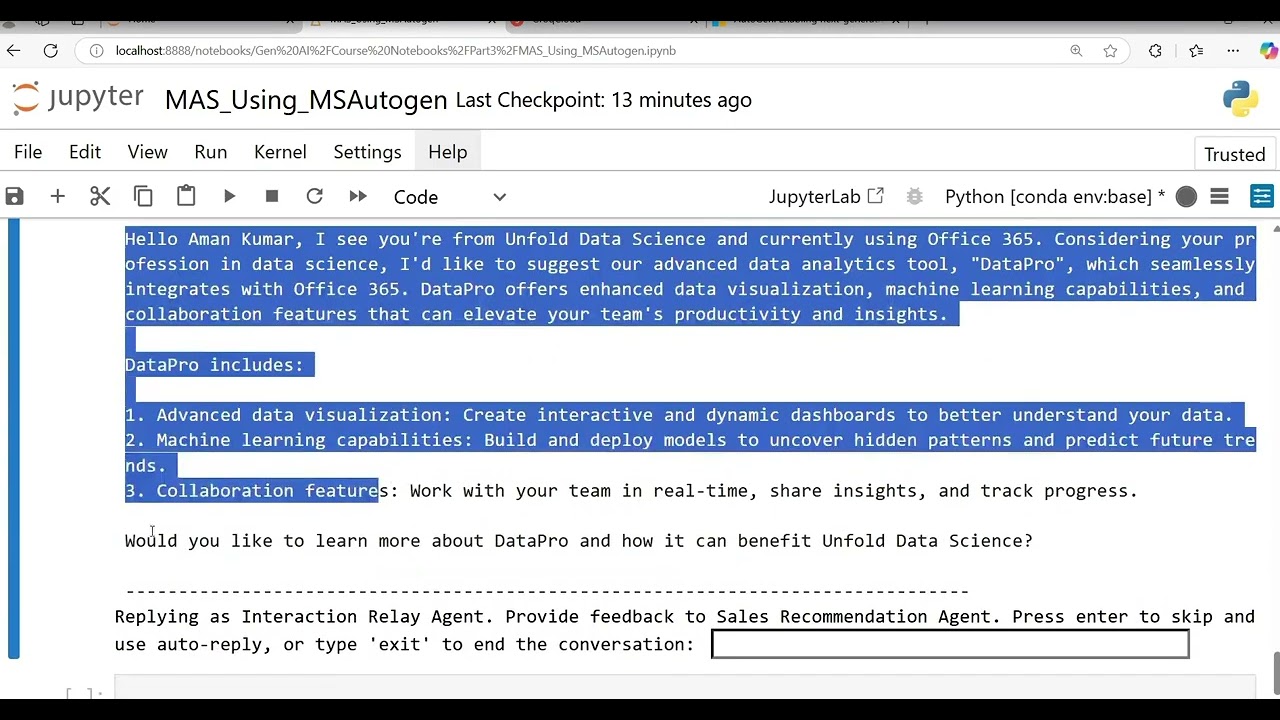Open the cell type Code dropdown
This screenshot has height=720, width=1280.
click(x=450, y=197)
